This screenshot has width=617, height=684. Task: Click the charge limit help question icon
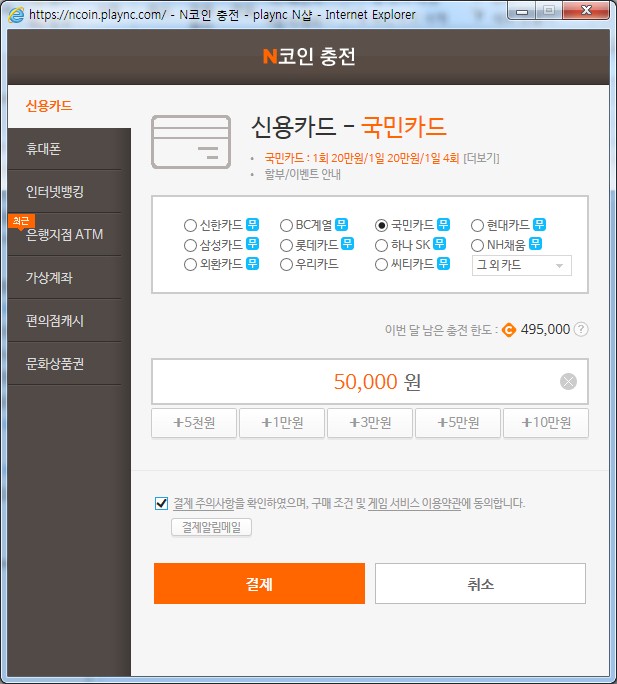(x=581, y=329)
